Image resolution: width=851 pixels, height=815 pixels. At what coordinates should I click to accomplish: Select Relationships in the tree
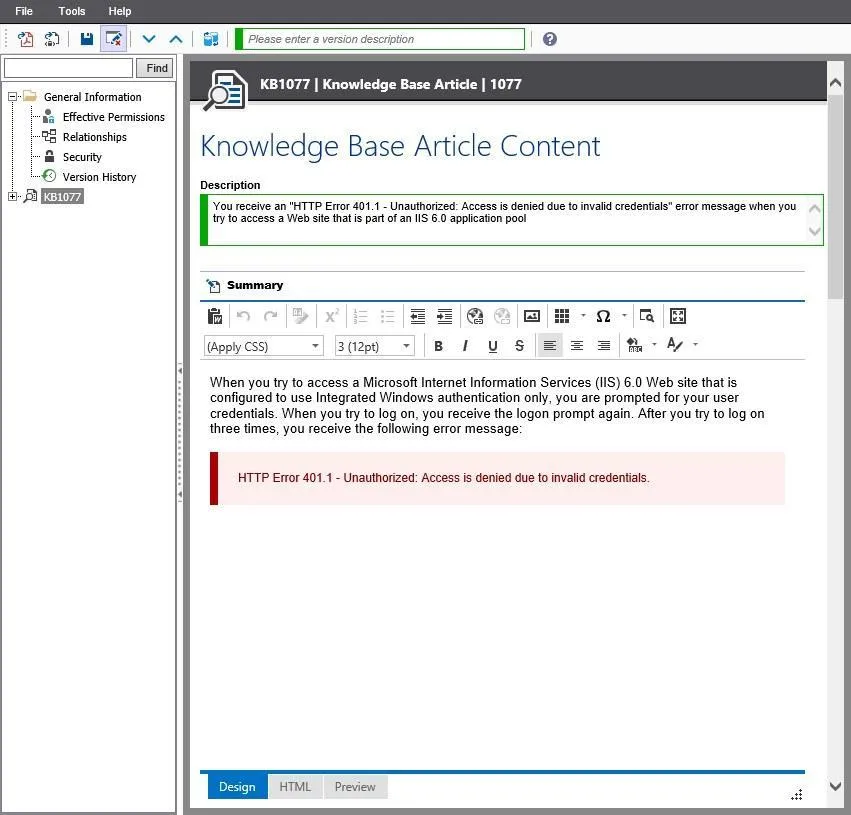click(x=94, y=137)
